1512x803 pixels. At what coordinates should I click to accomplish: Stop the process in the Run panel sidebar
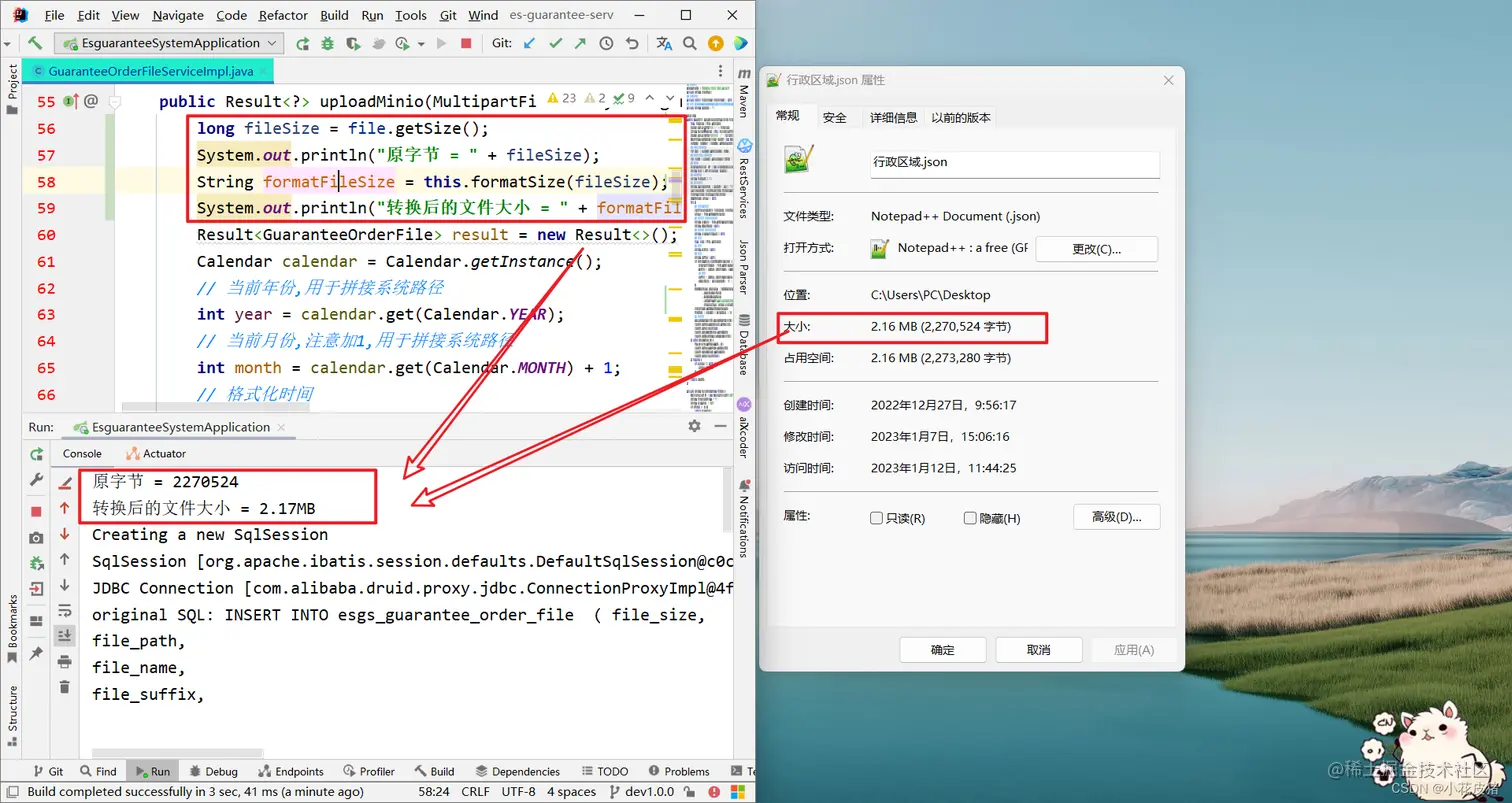click(x=37, y=511)
